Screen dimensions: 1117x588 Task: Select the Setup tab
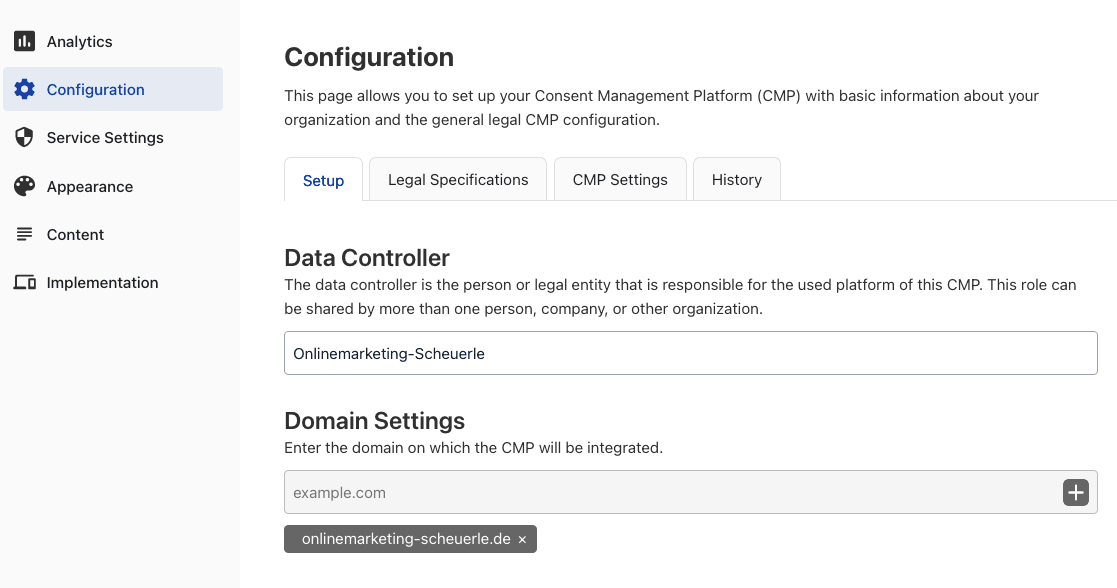323,180
